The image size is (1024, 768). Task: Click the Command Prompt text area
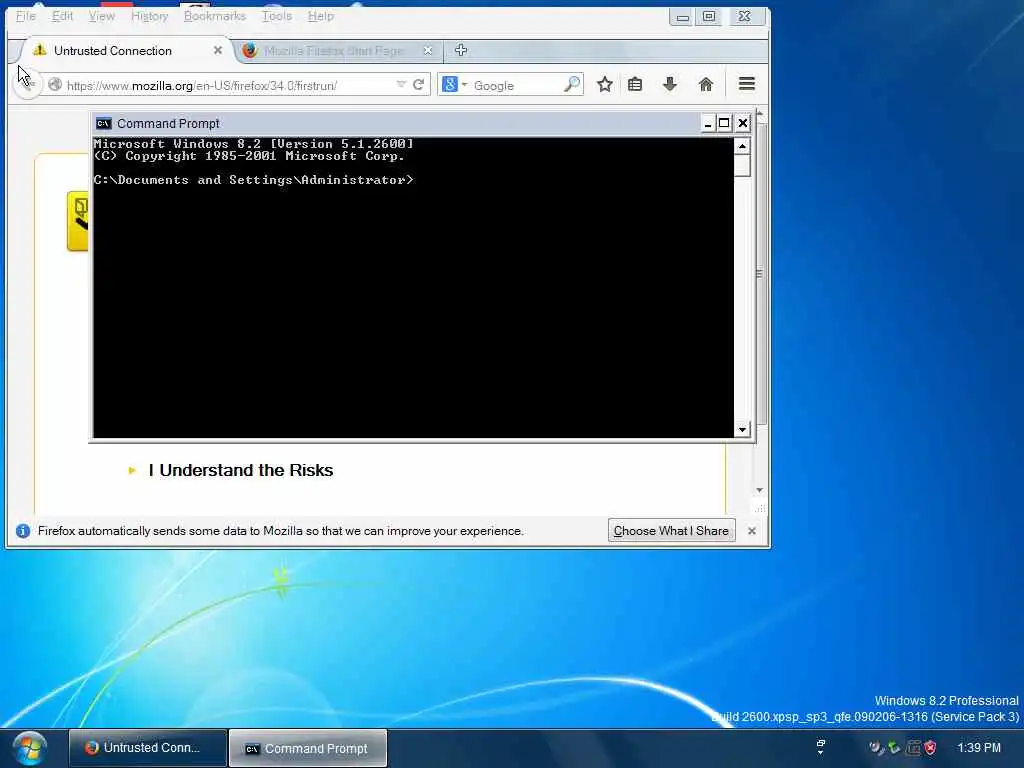(x=413, y=287)
